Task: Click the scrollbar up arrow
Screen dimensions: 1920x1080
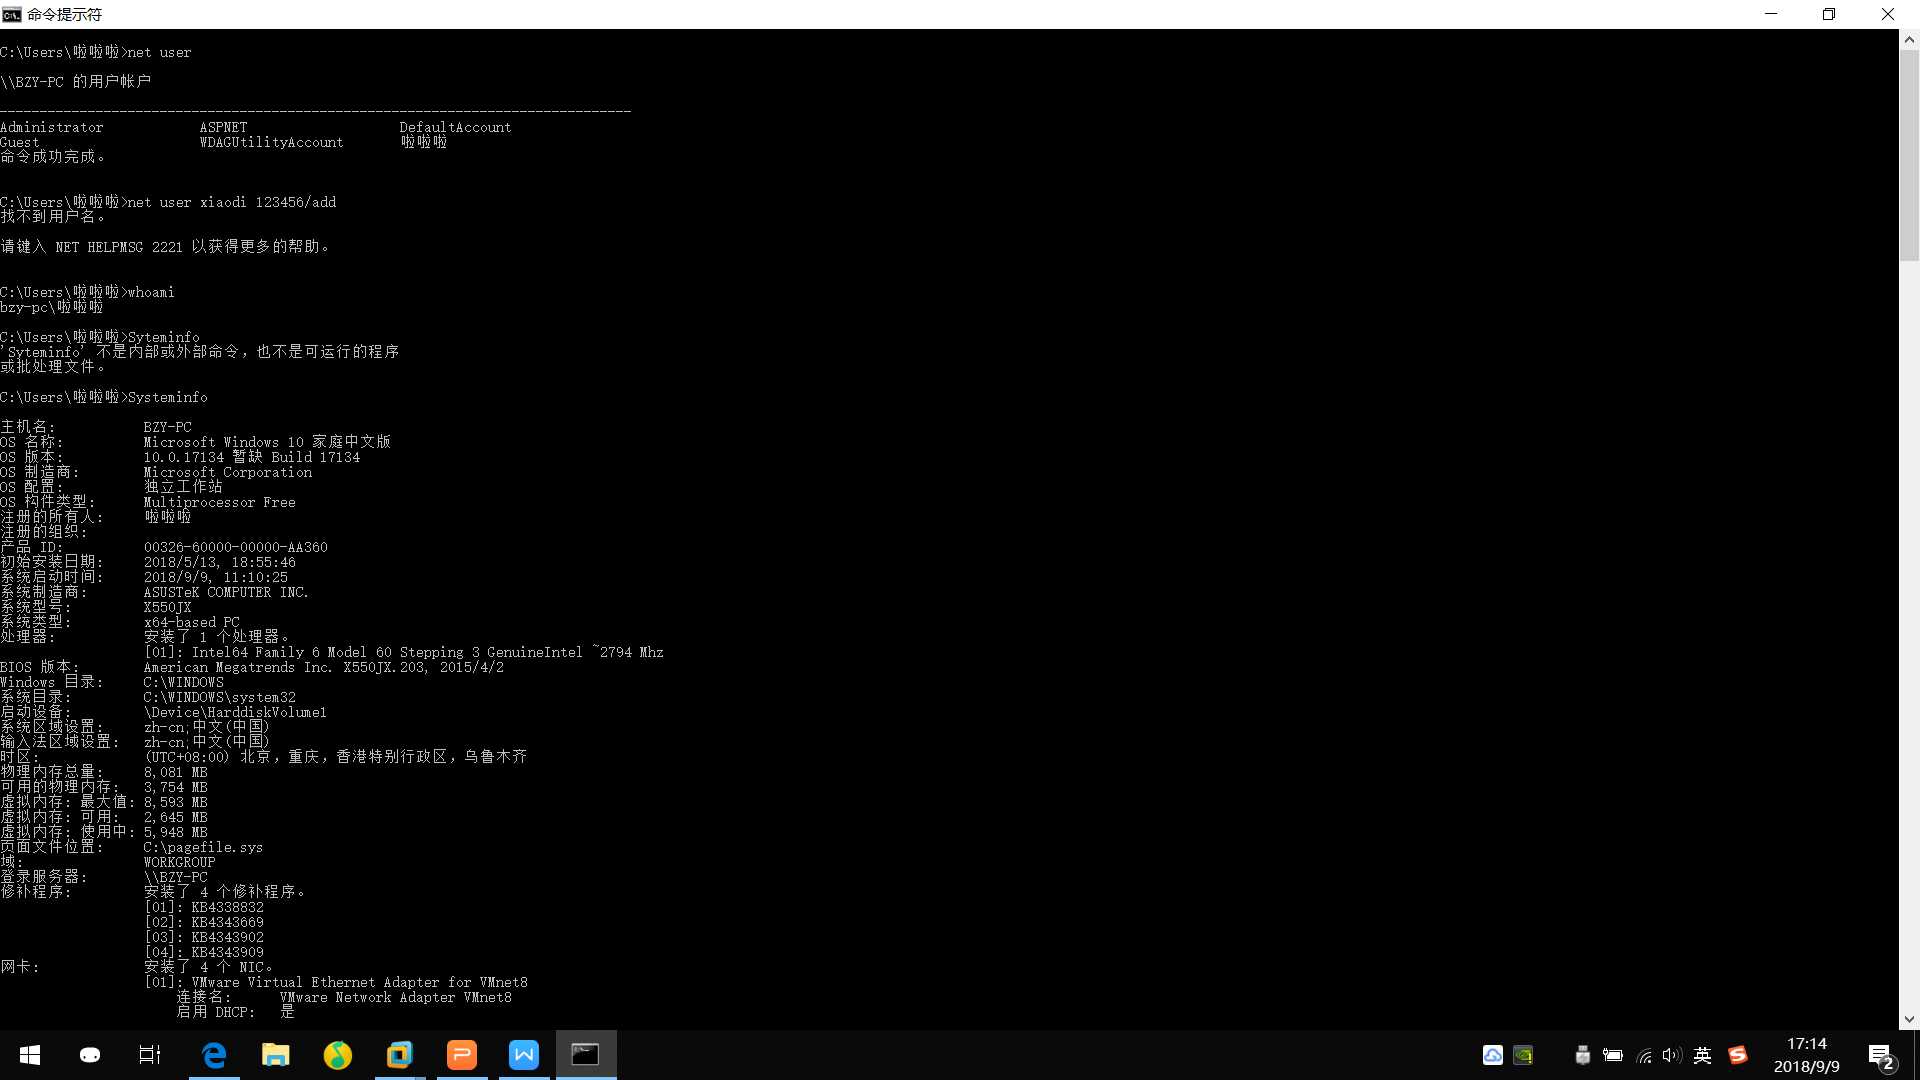Action: [x=1909, y=41]
